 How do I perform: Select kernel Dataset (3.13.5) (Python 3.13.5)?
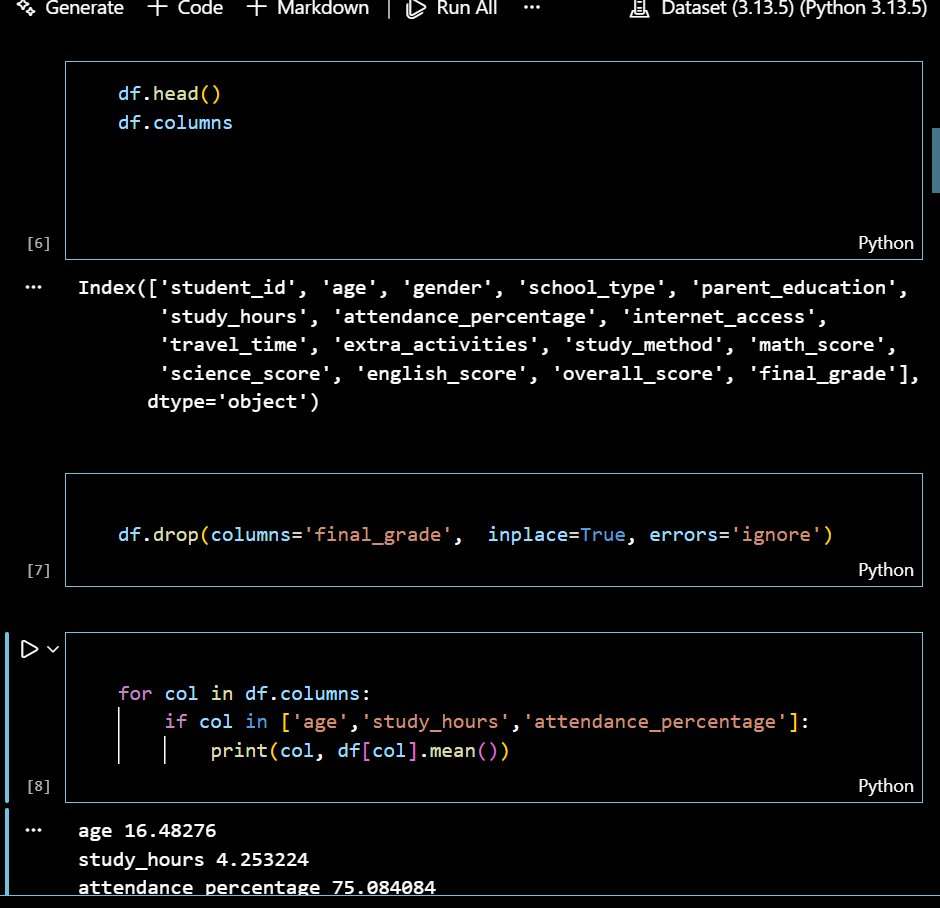pyautogui.click(x=778, y=8)
